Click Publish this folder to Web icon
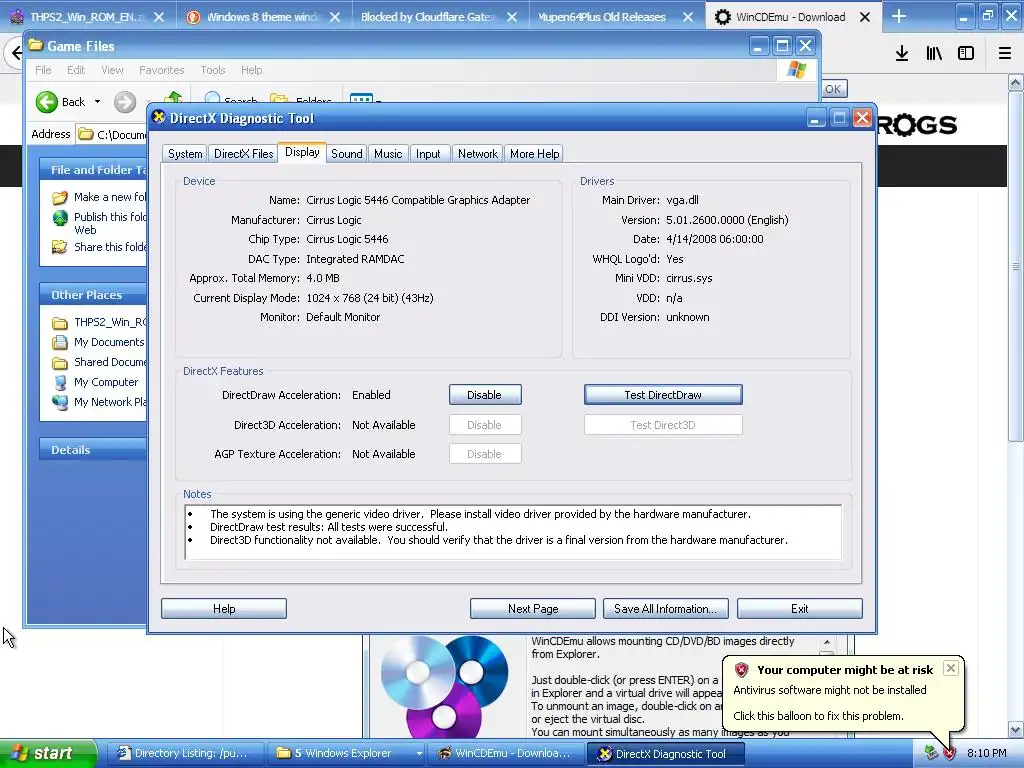1024x768 pixels. point(59,217)
